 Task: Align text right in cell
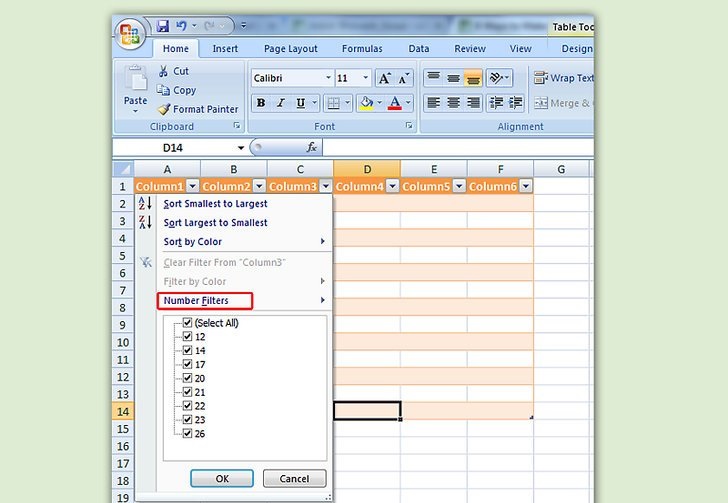tap(473, 103)
